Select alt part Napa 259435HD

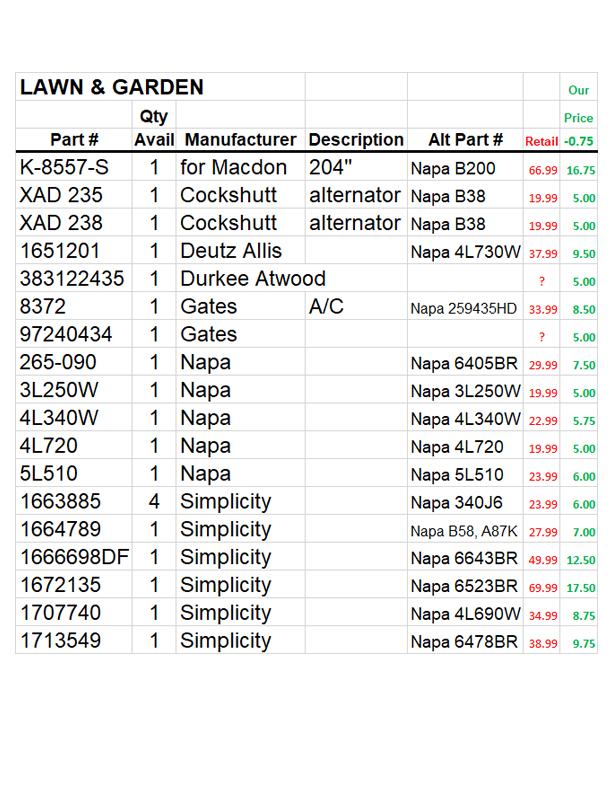(464, 308)
